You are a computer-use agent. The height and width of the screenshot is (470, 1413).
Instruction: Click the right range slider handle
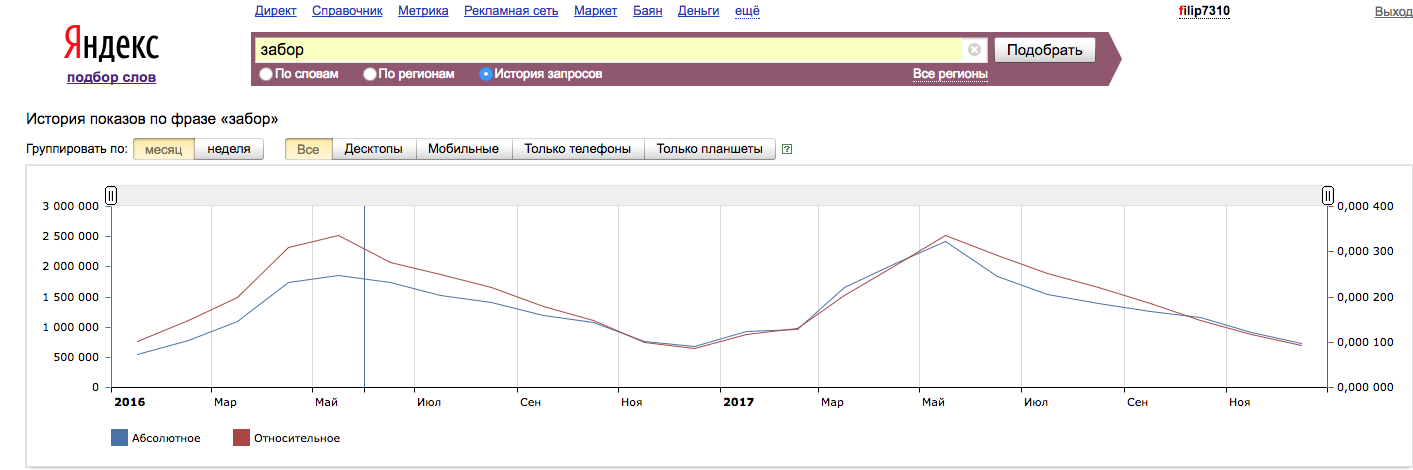tap(1328, 195)
